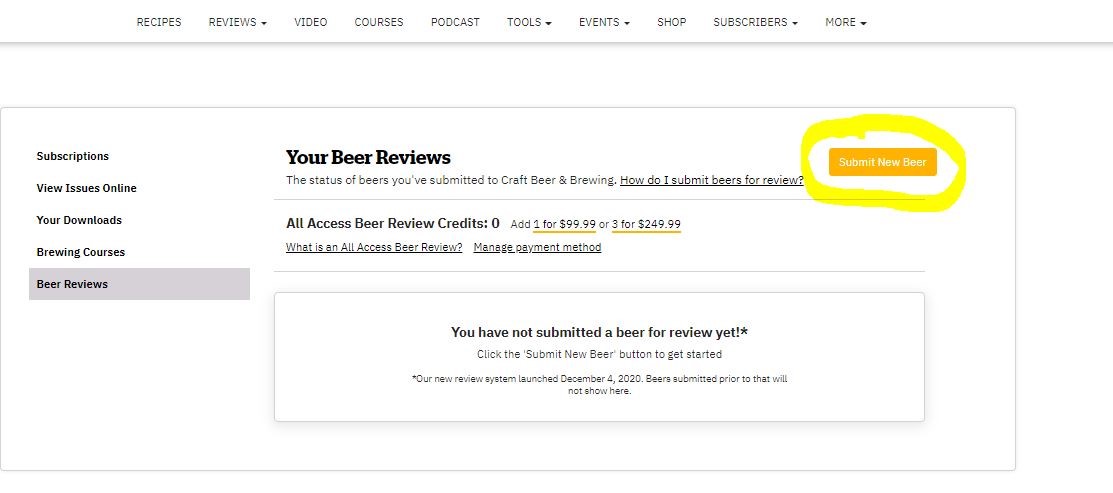Viewport: 1113px width, 493px height.
Task: Add 3 review credits for $249.99
Action: pyautogui.click(x=646, y=224)
